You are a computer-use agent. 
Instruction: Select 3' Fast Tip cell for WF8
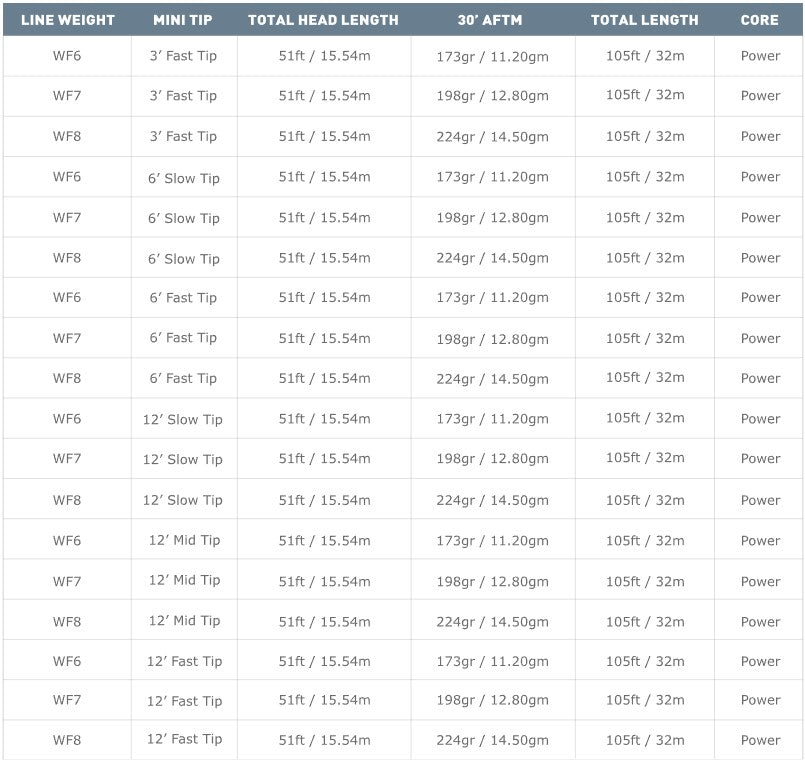click(x=183, y=137)
